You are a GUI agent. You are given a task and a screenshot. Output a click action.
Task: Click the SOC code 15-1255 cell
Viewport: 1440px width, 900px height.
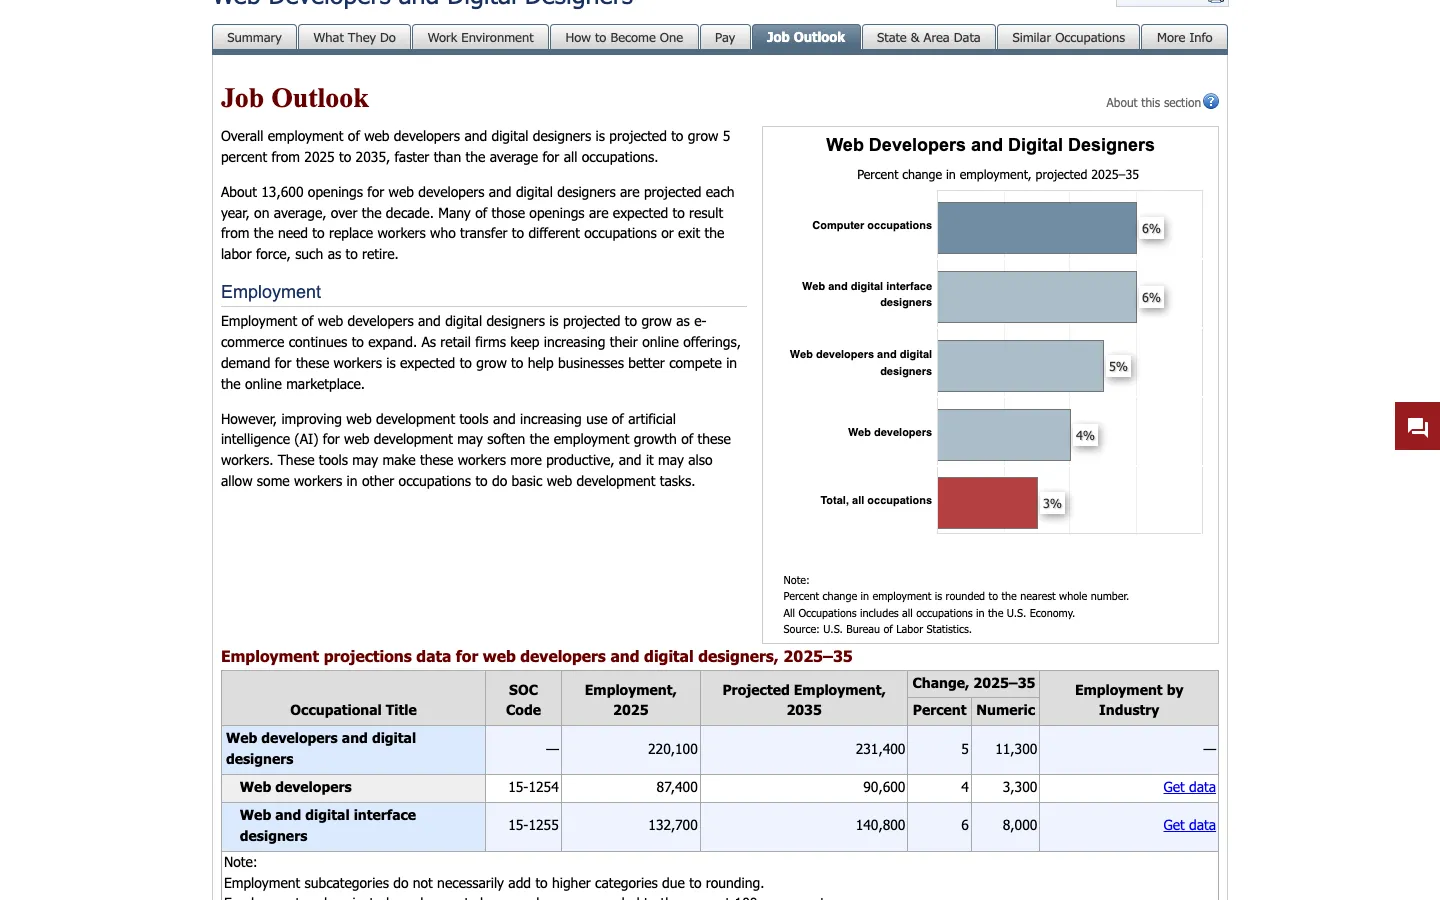524,826
